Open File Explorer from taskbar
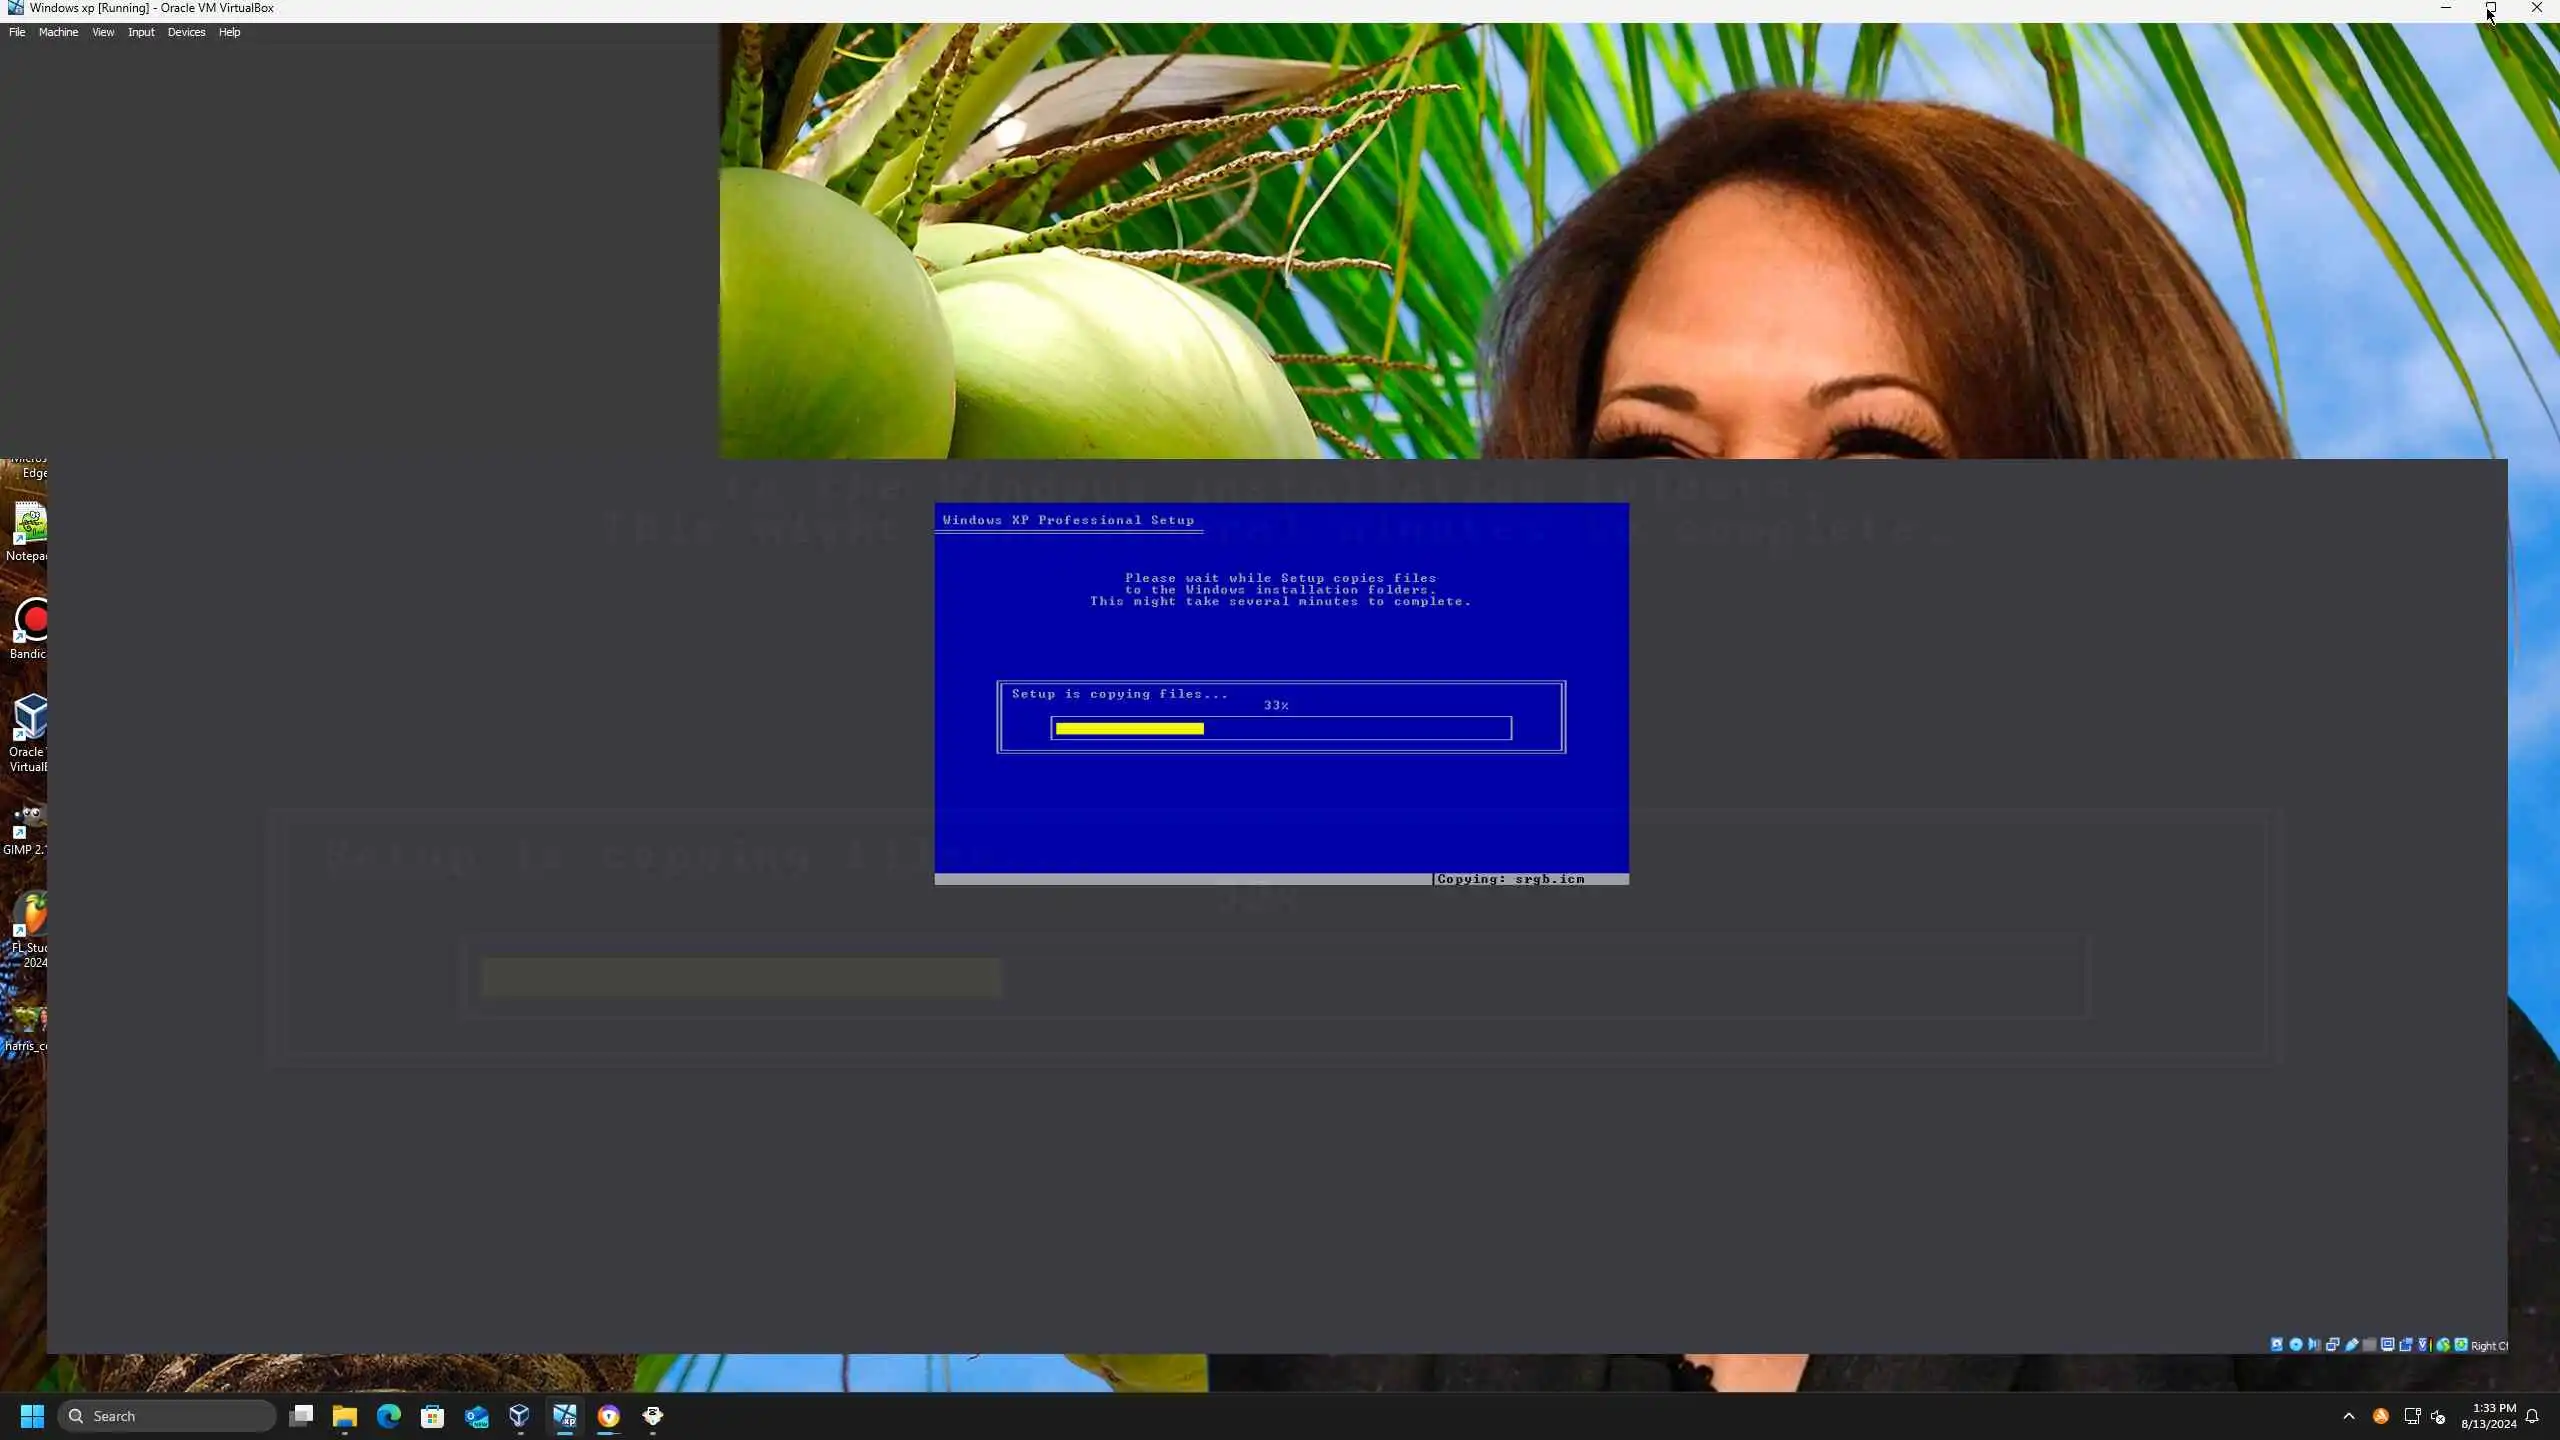 [345, 1416]
